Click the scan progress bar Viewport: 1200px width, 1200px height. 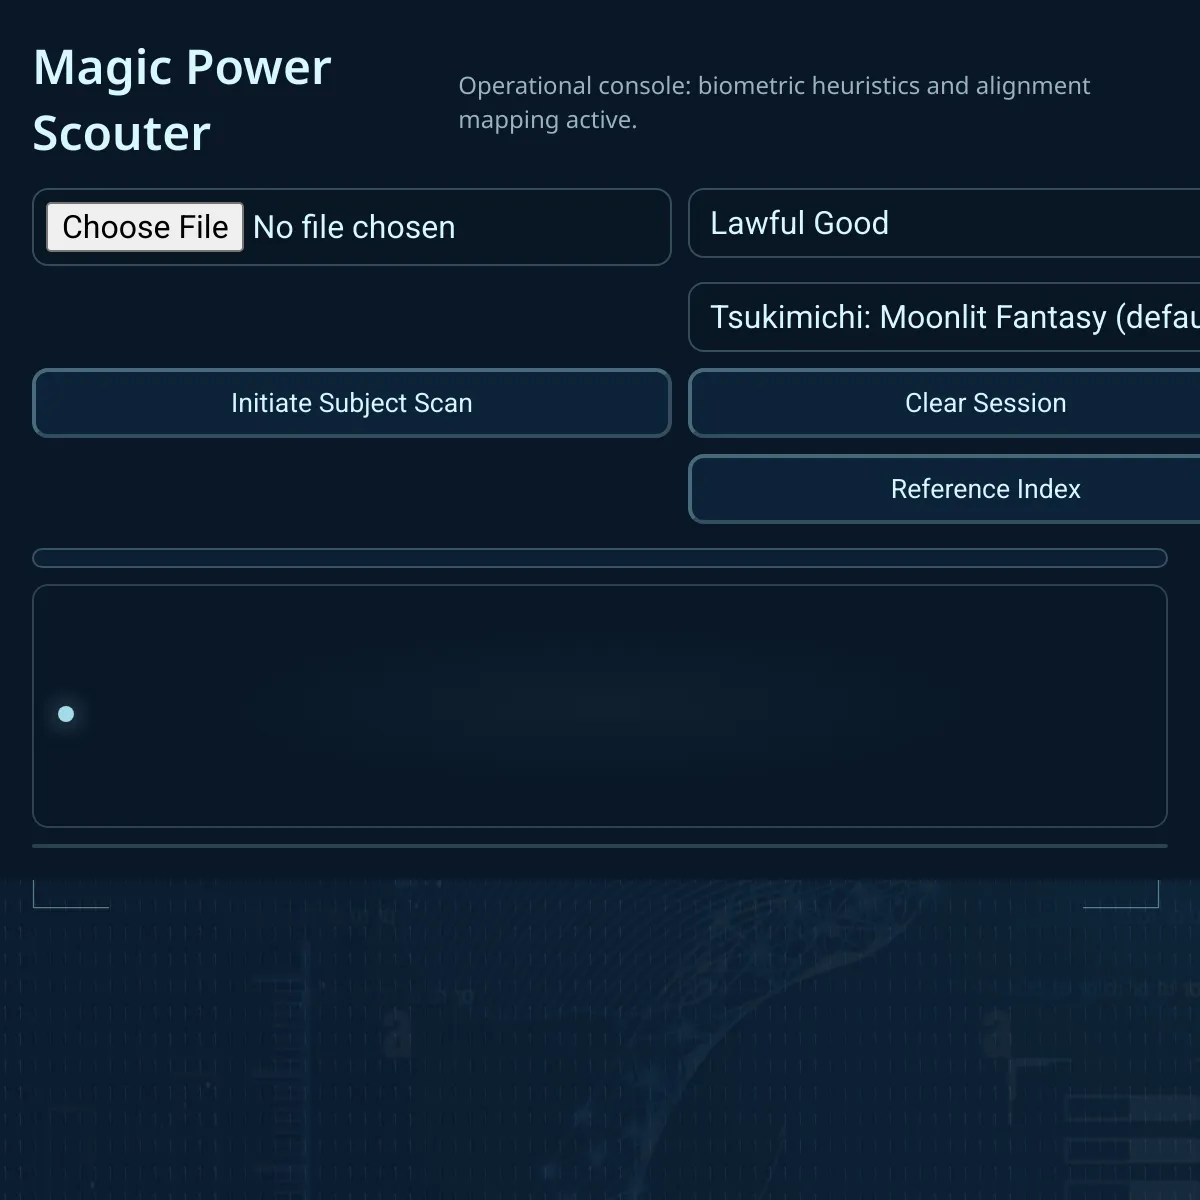600,558
